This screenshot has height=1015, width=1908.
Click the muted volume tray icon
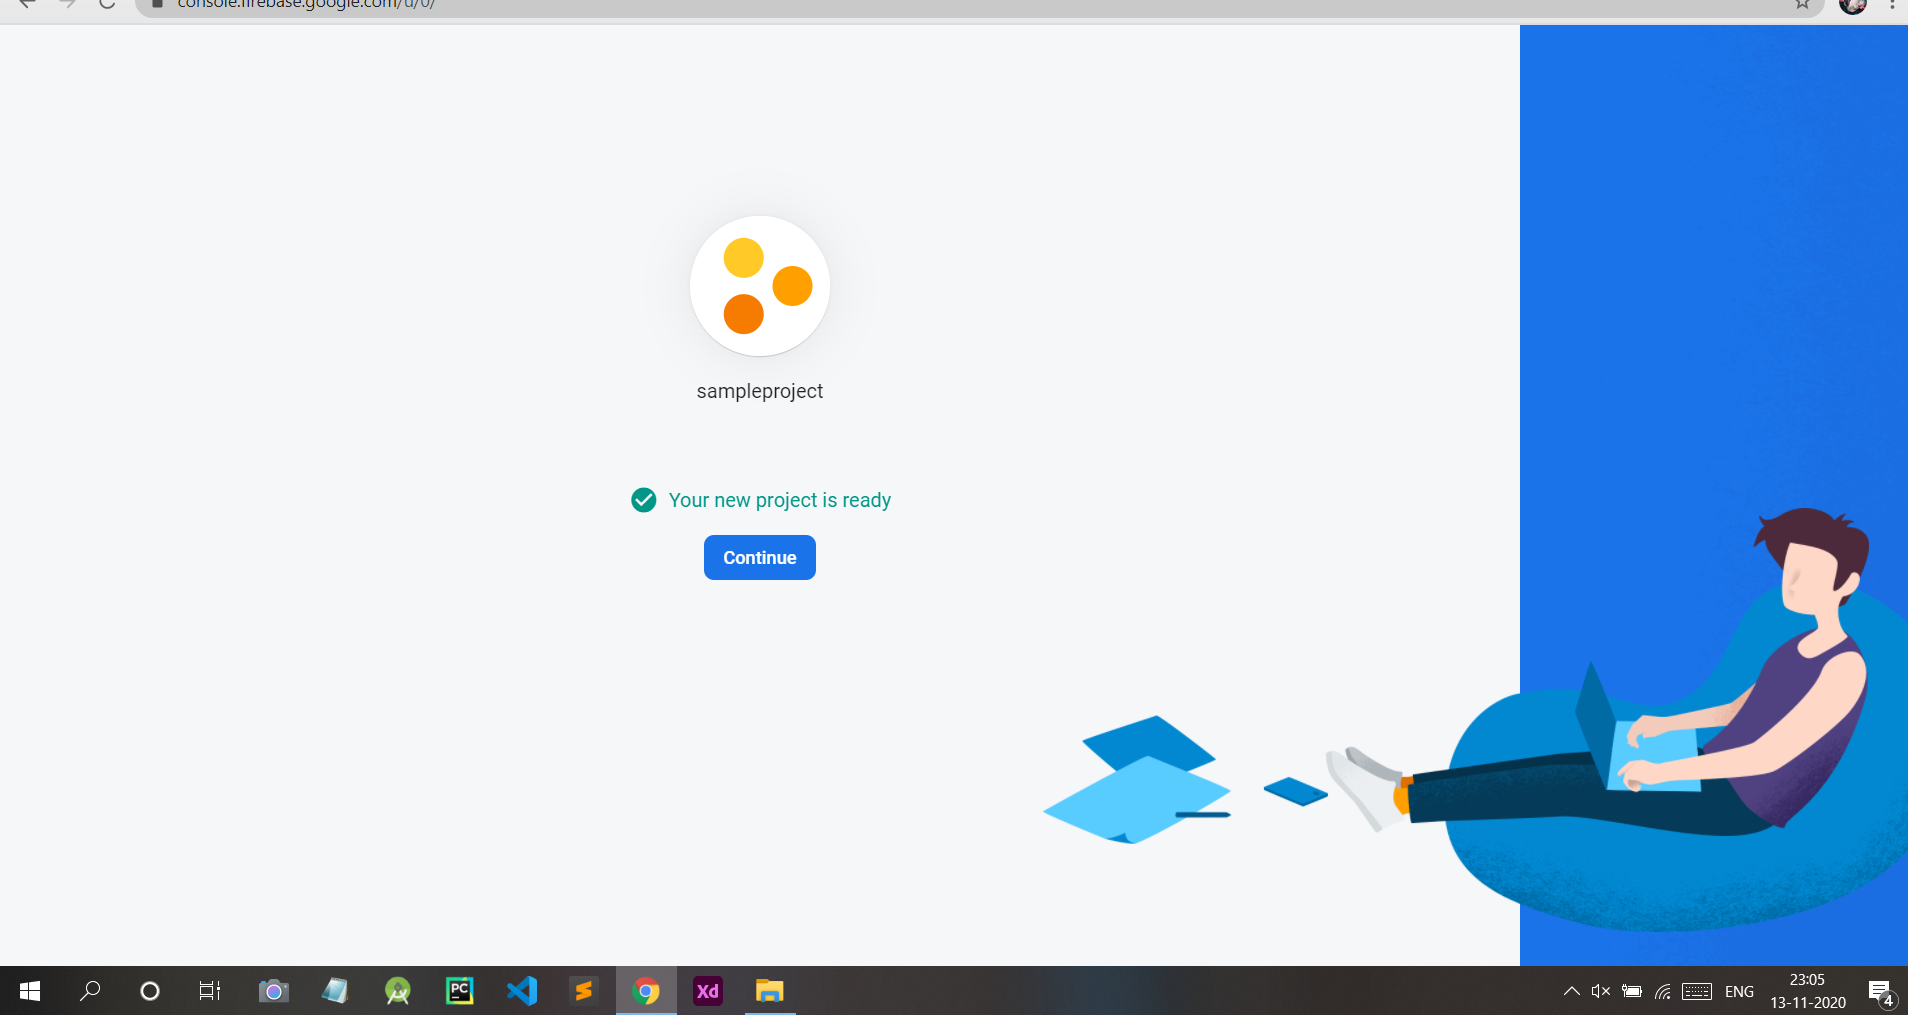click(x=1601, y=991)
